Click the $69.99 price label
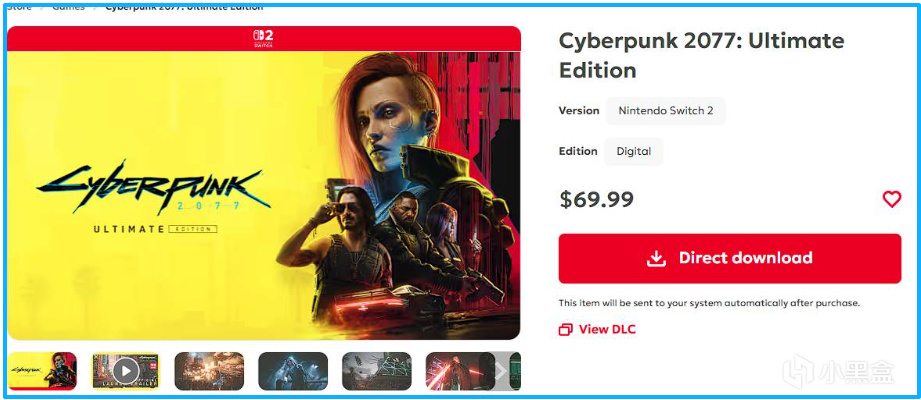The width and height of the screenshot is (921, 400). (596, 200)
